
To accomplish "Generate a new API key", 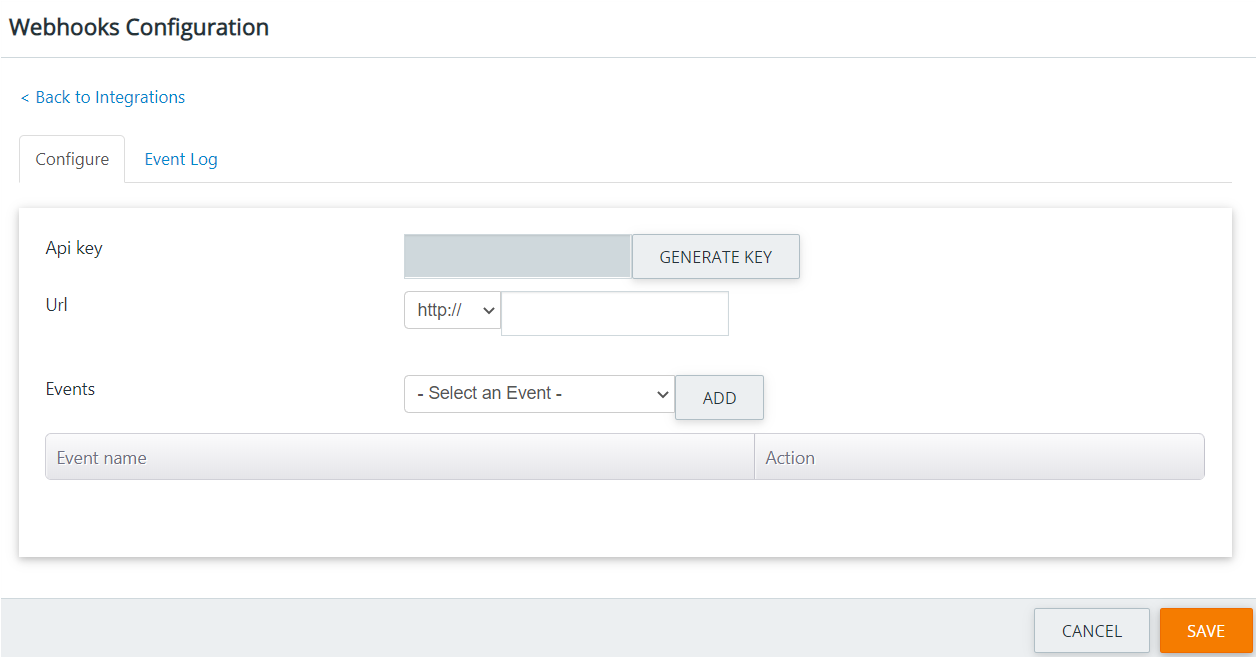I will pos(716,257).
